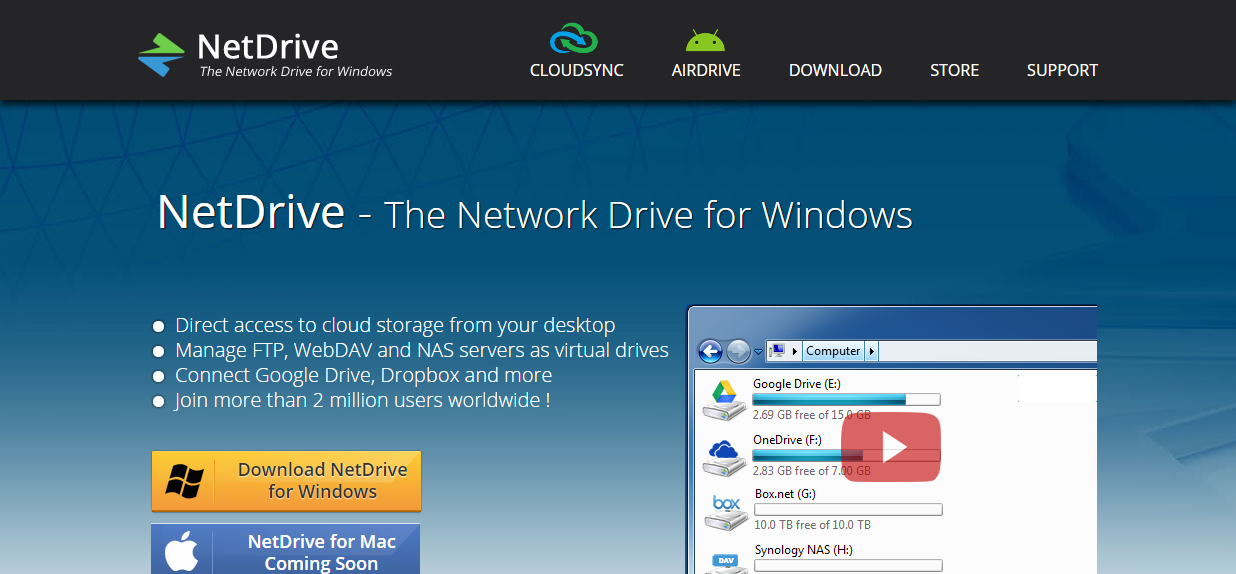This screenshot has height=574, width=1236.
Task: Click the back arrow in Explorer preview
Action: tap(710, 351)
